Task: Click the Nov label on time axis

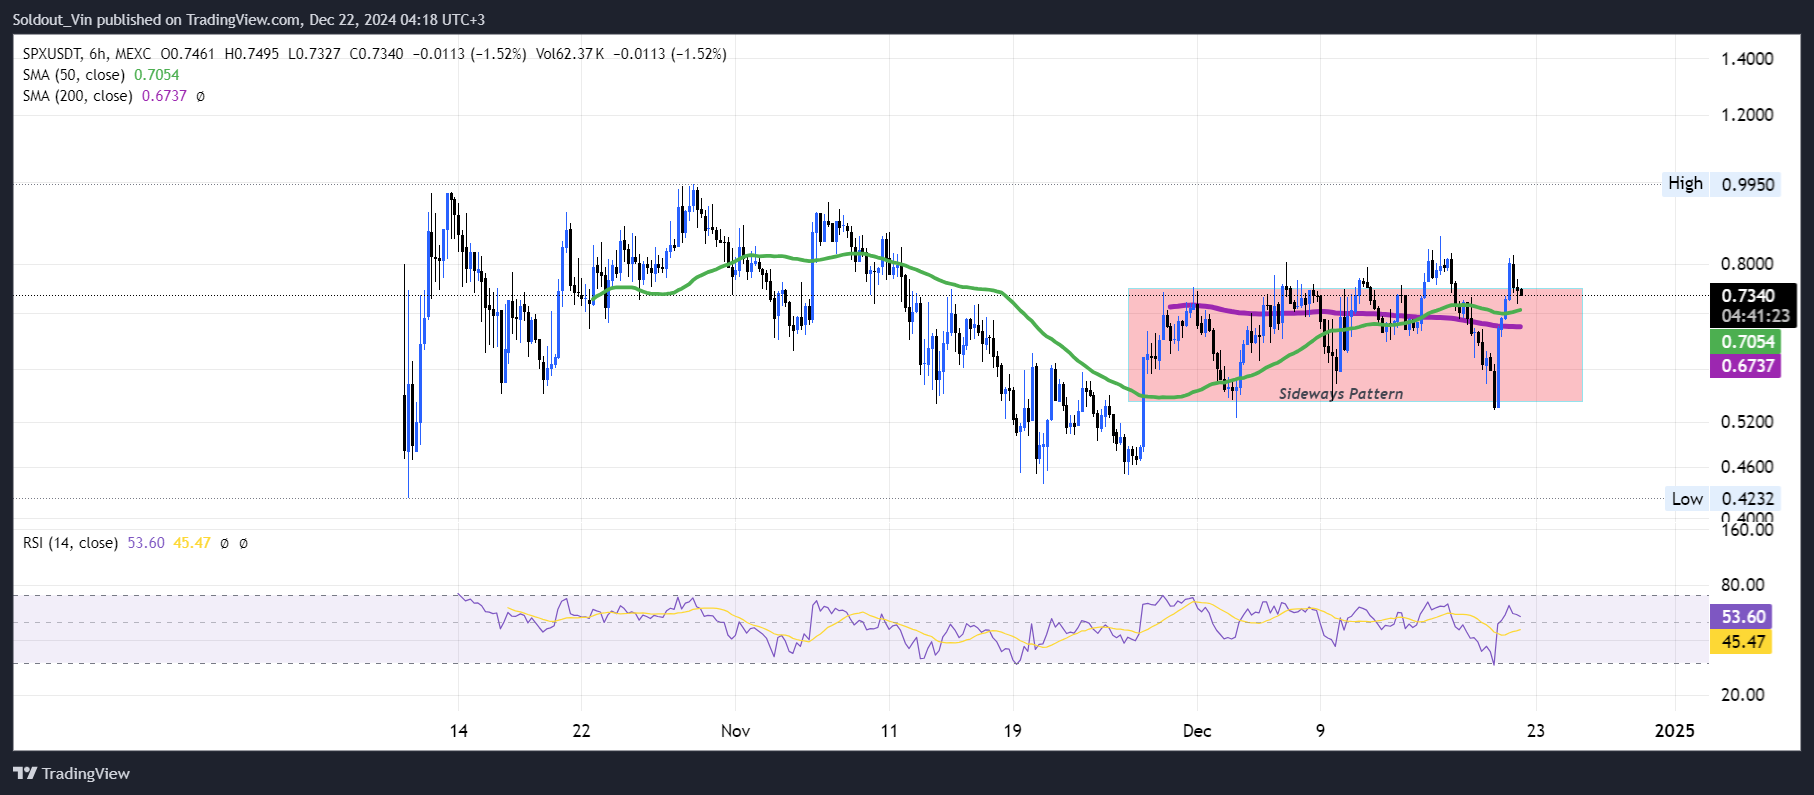Action: (x=735, y=731)
